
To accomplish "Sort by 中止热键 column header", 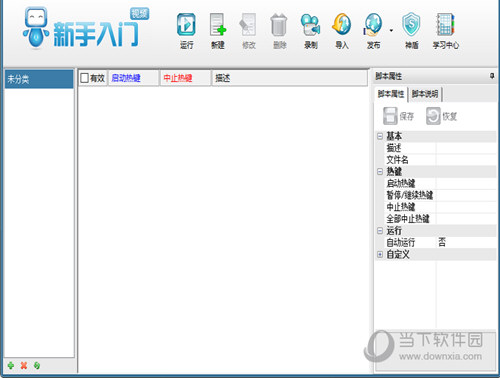I will click(x=185, y=78).
